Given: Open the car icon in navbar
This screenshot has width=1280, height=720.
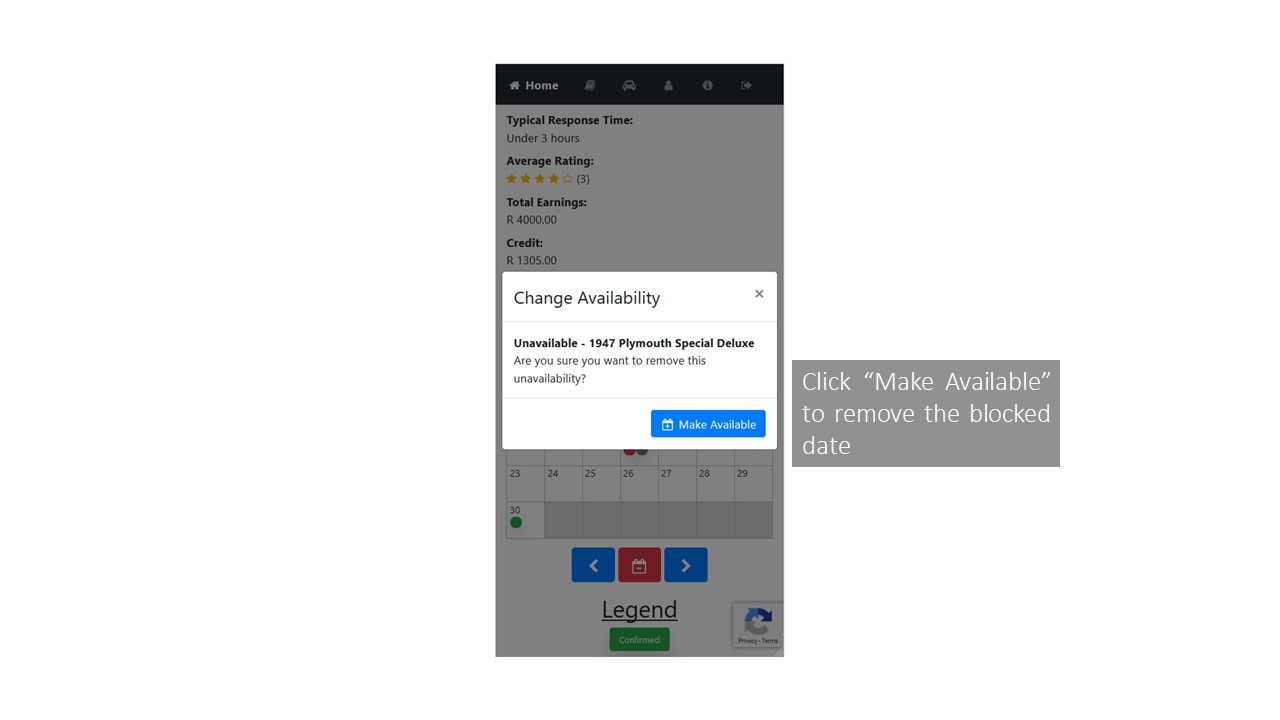Looking at the screenshot, I should (629, 86).
